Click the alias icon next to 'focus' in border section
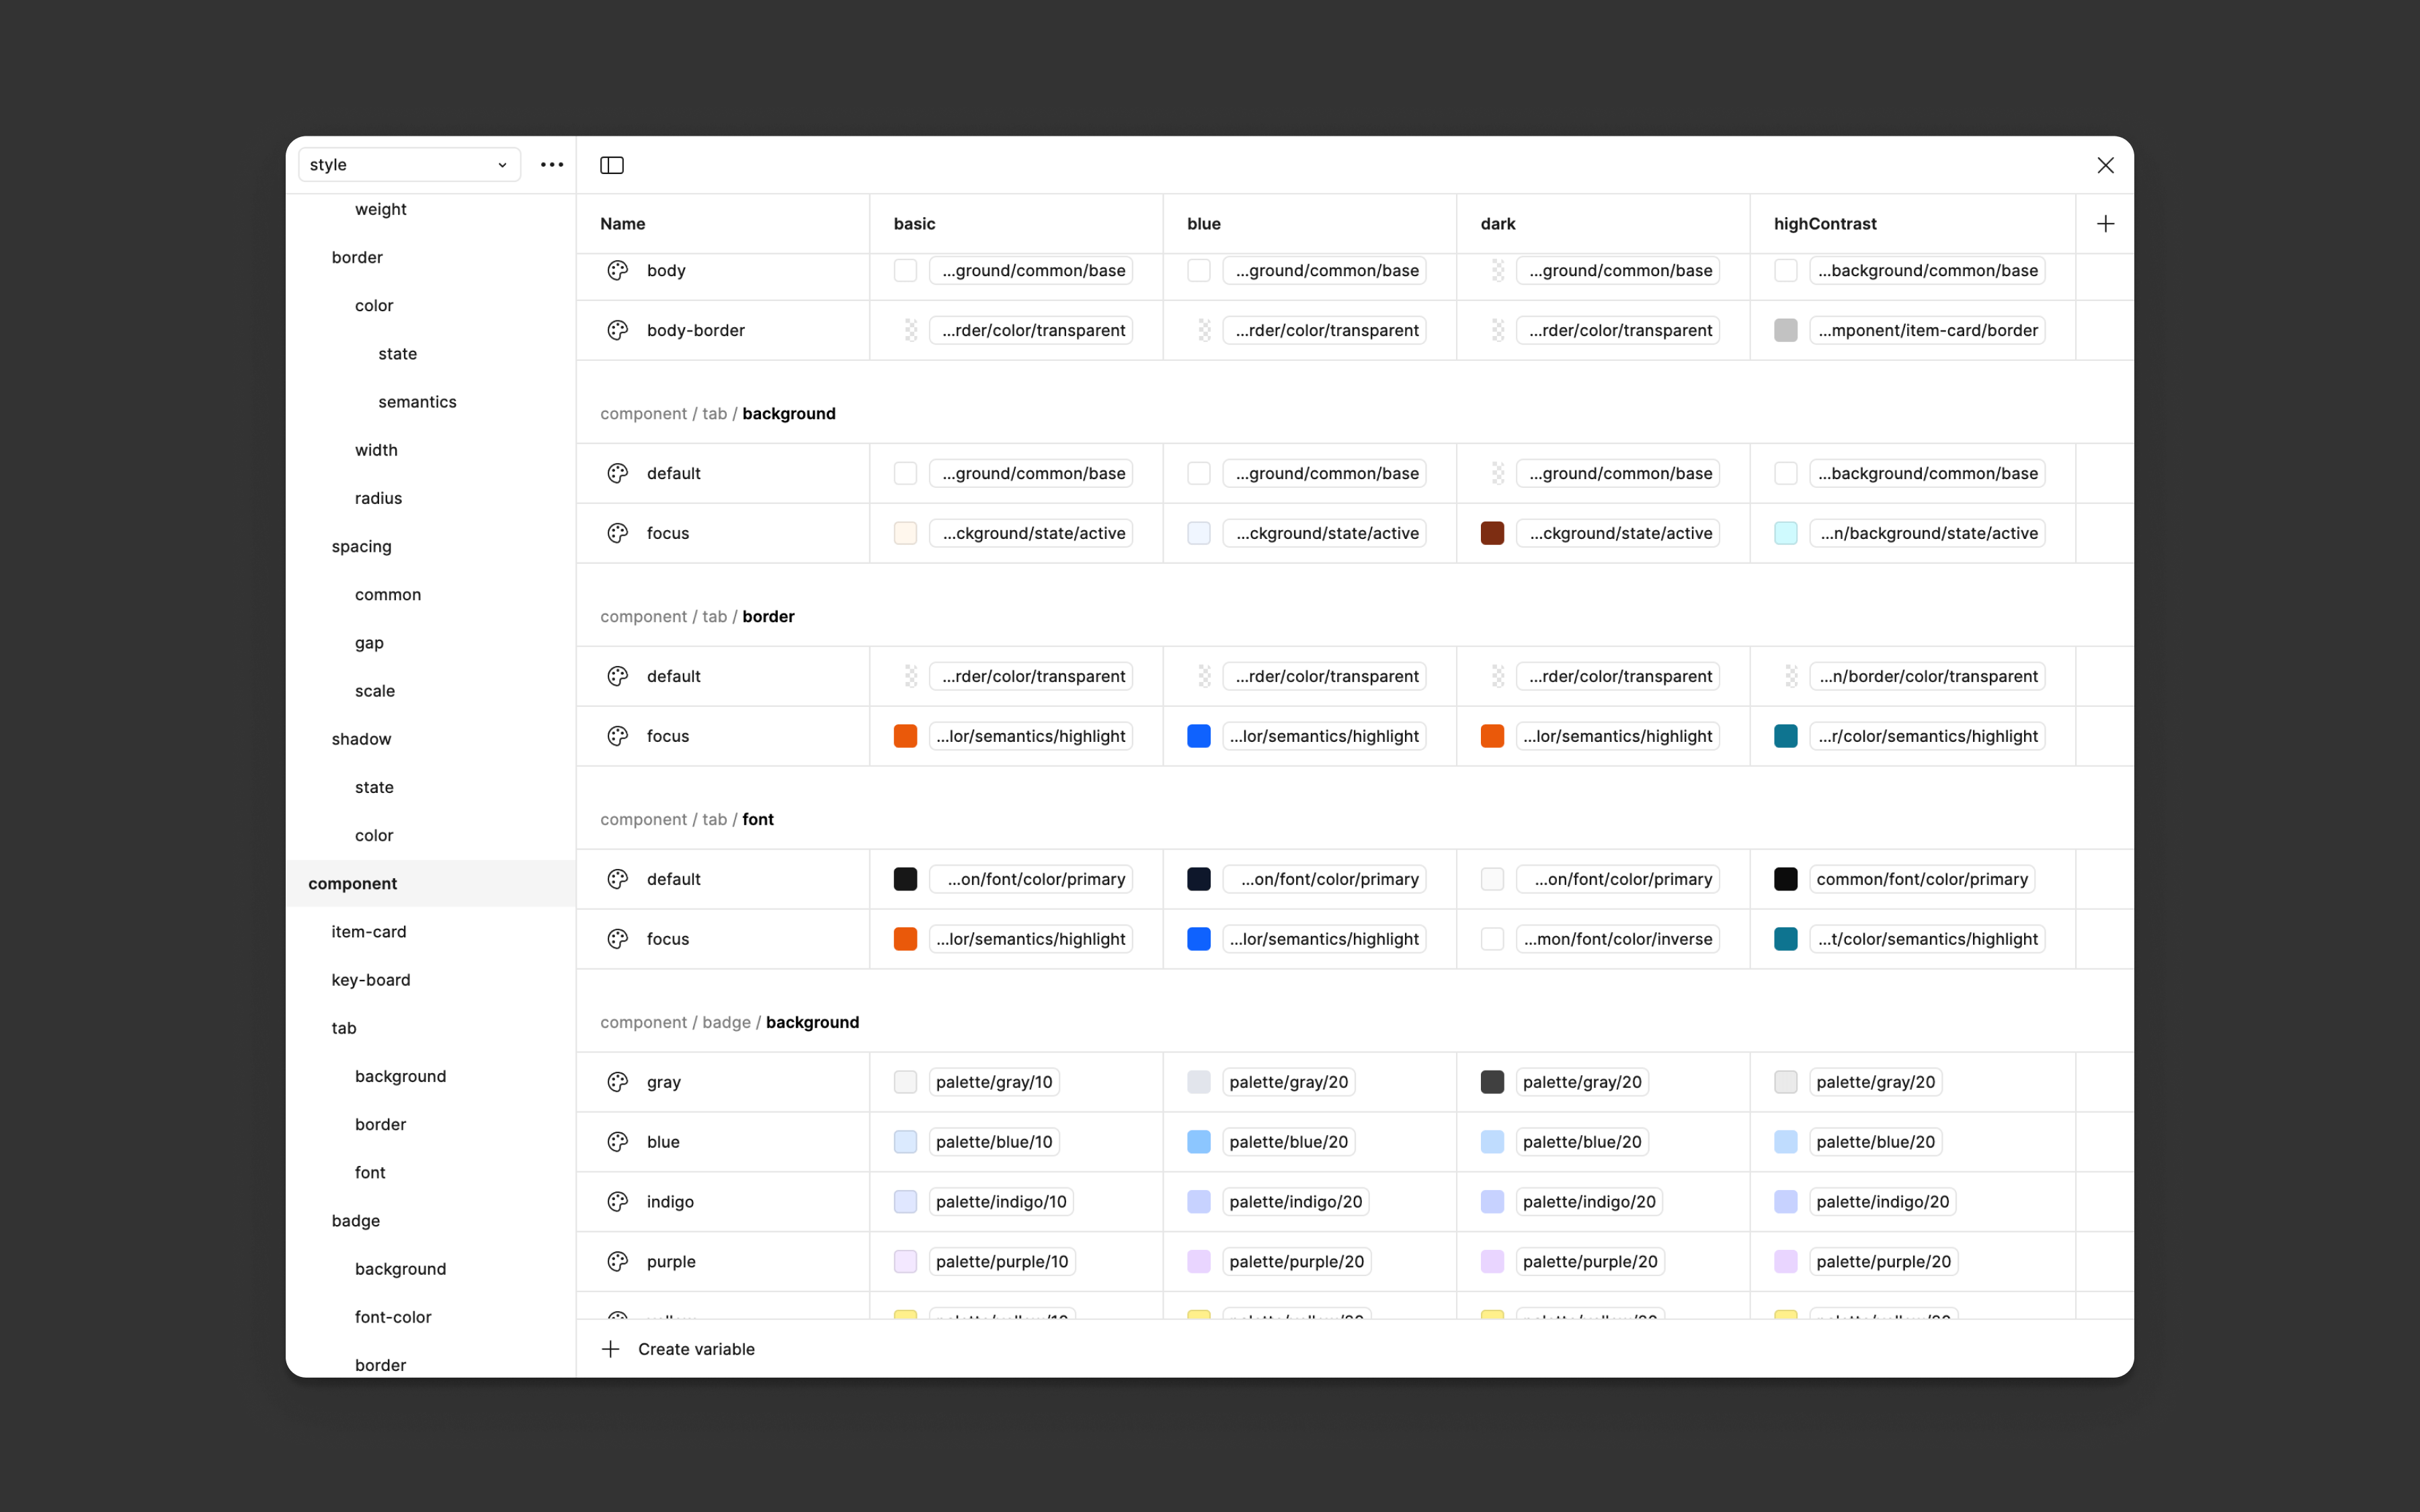Image resolution: width=2420 pixels, height=1512 pixels. (x=616, y=735)
